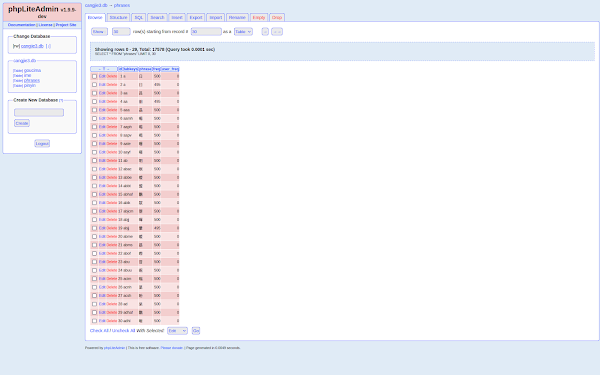The width and height of the screenshot is (600, 375).
Task: Switch to the Structure tab
Action: pos(118,18)
